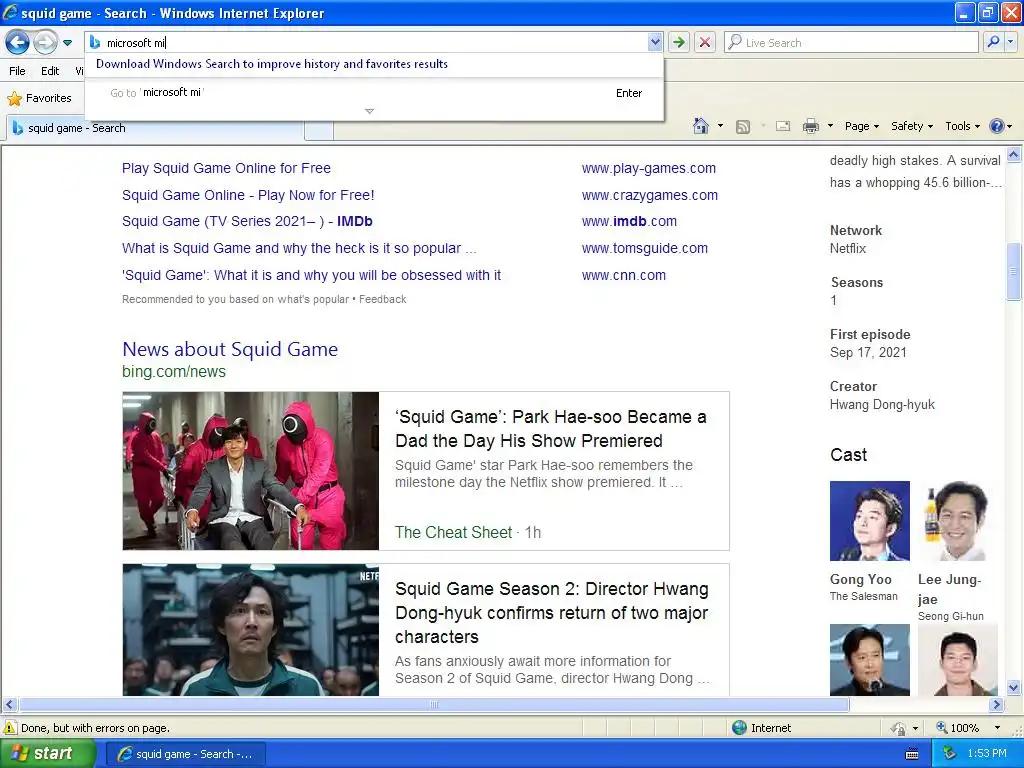Go back with the Back arrow button
Screen dimensions: 1024x768
click(18, 43)
